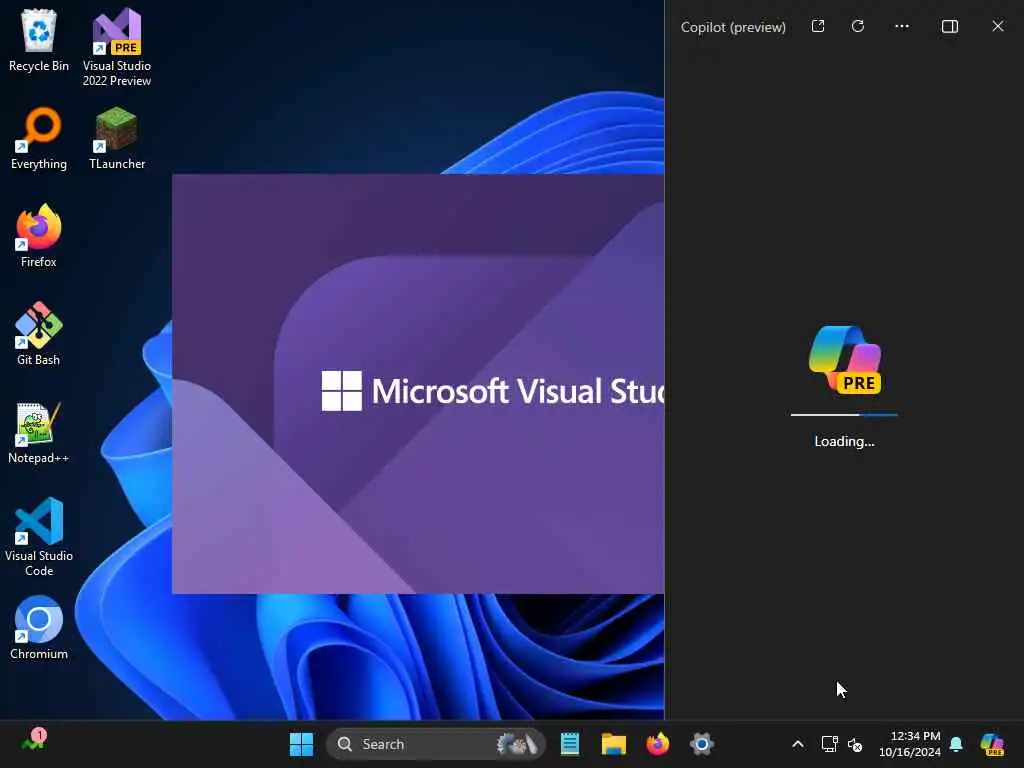1024x768 pixels.
Task: Open the notification bell icon
Action: 956,744
